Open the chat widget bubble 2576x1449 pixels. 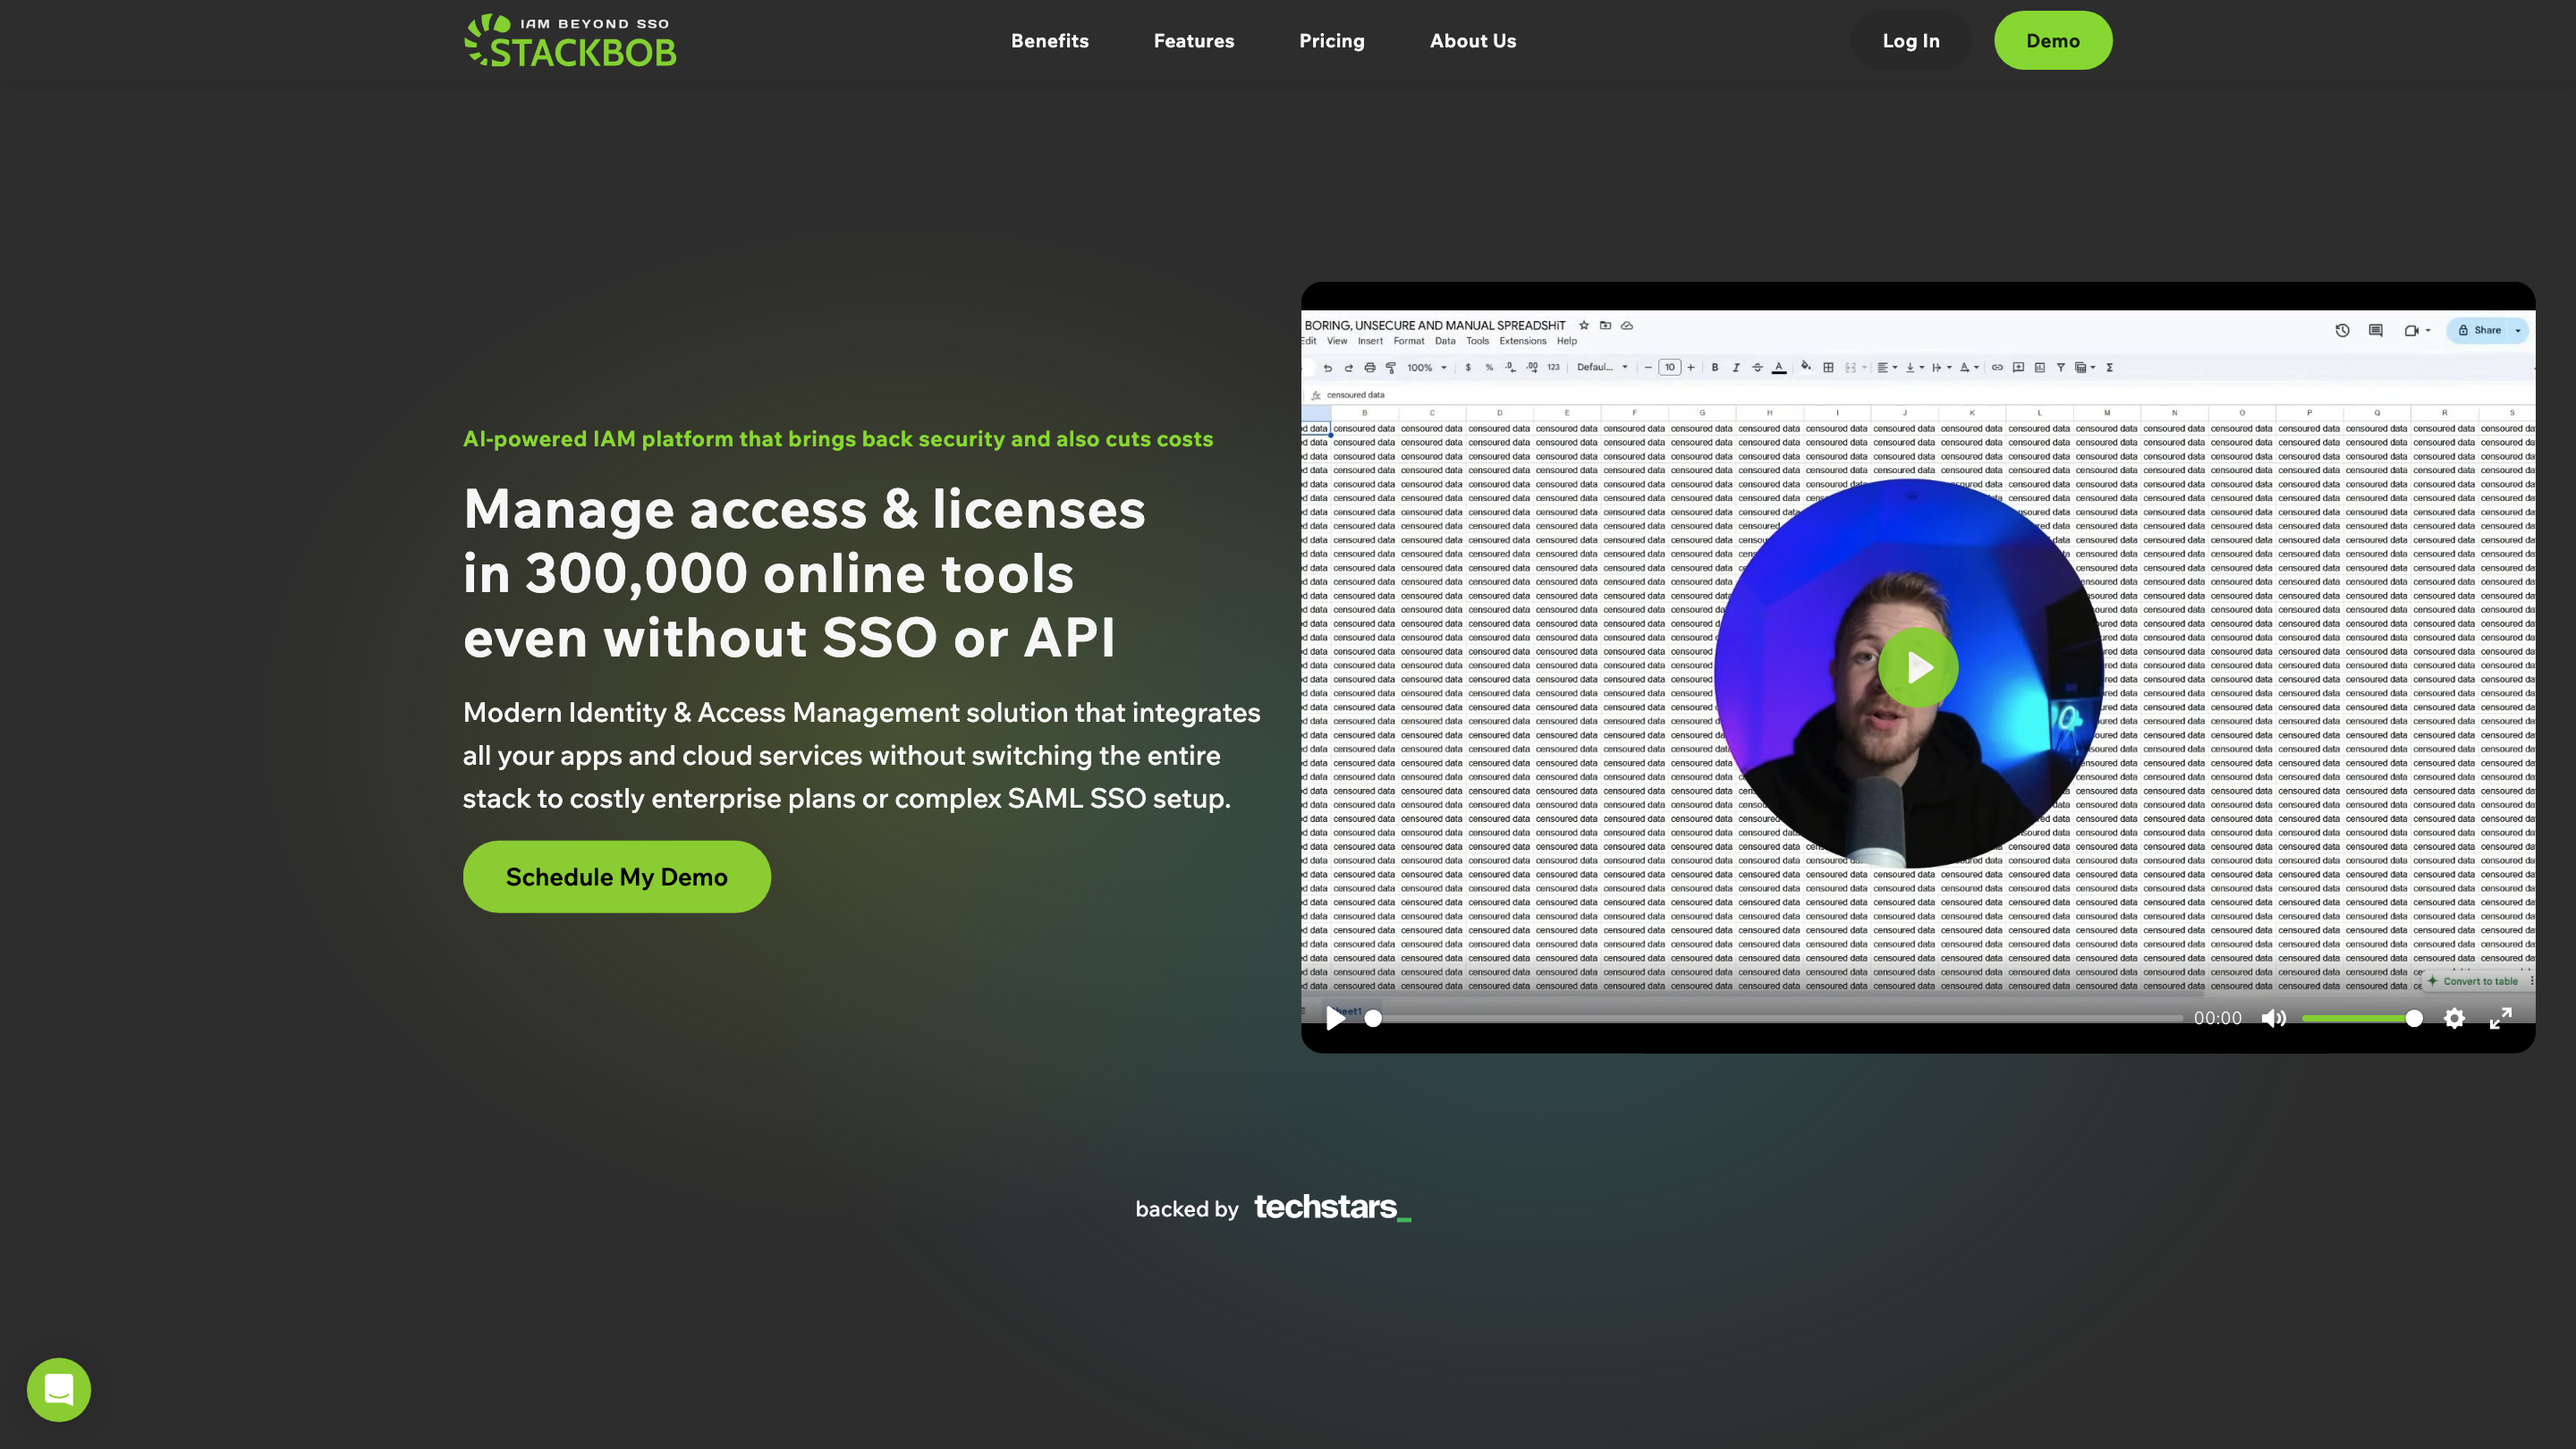tap(59, 1389)
